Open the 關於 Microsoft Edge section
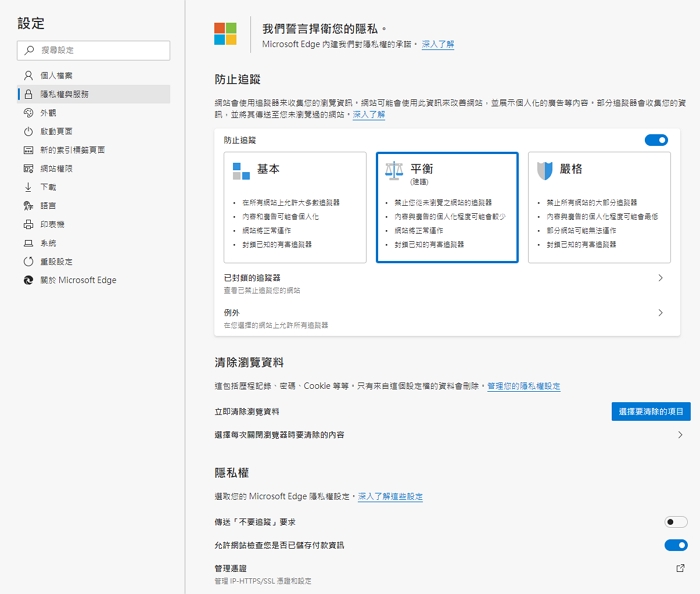 tap(94, 280)
